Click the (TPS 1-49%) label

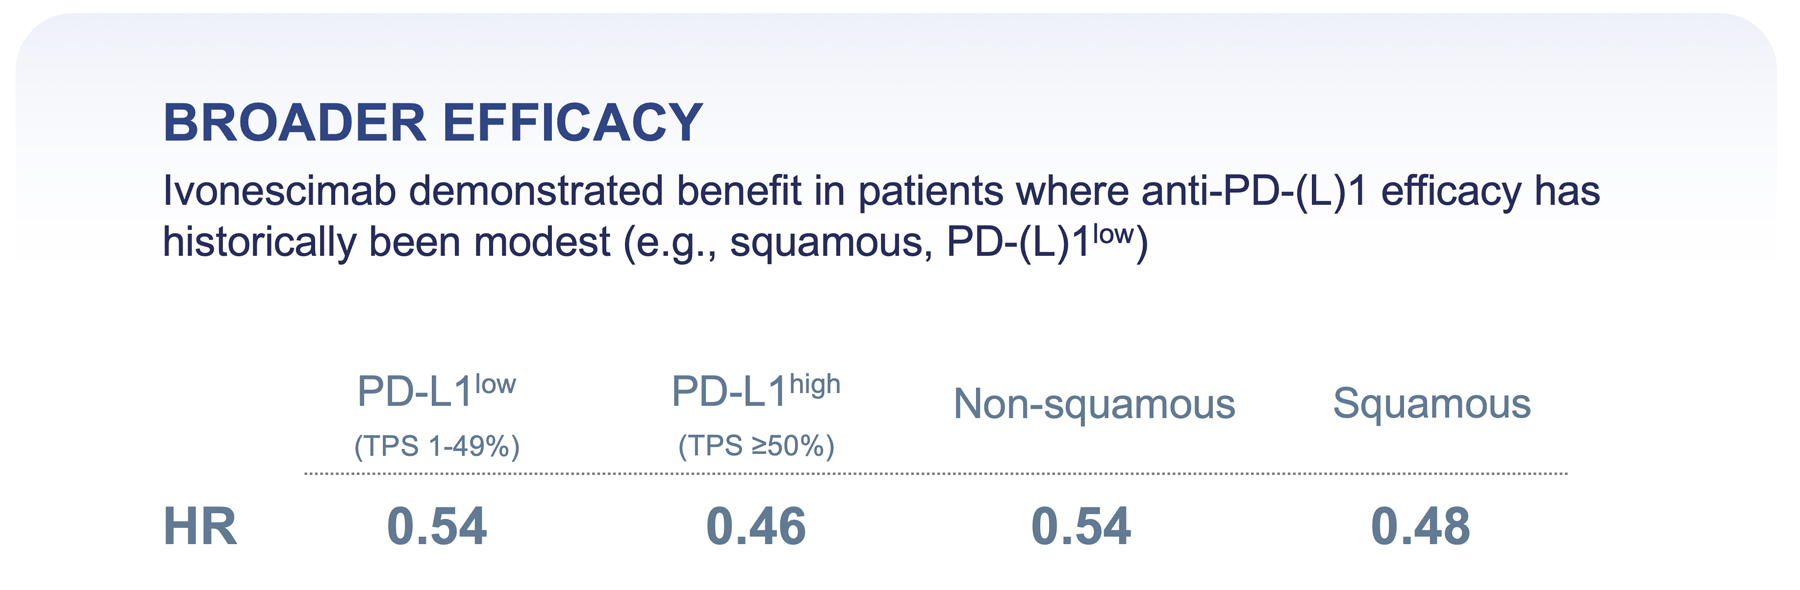[x=437, y=446]
